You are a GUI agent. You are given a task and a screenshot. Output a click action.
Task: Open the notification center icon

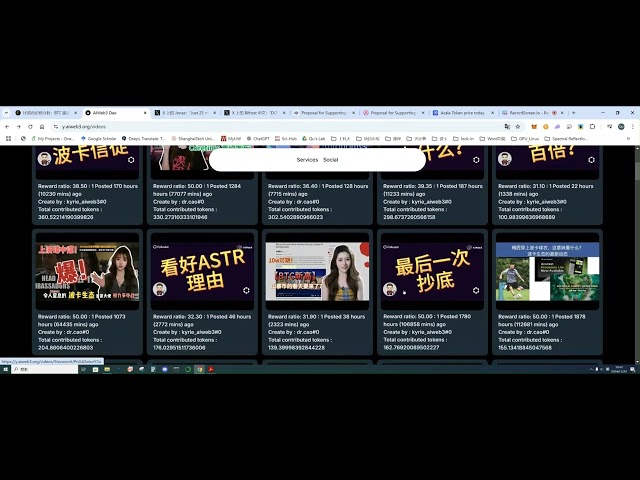(x=632, y=369)
